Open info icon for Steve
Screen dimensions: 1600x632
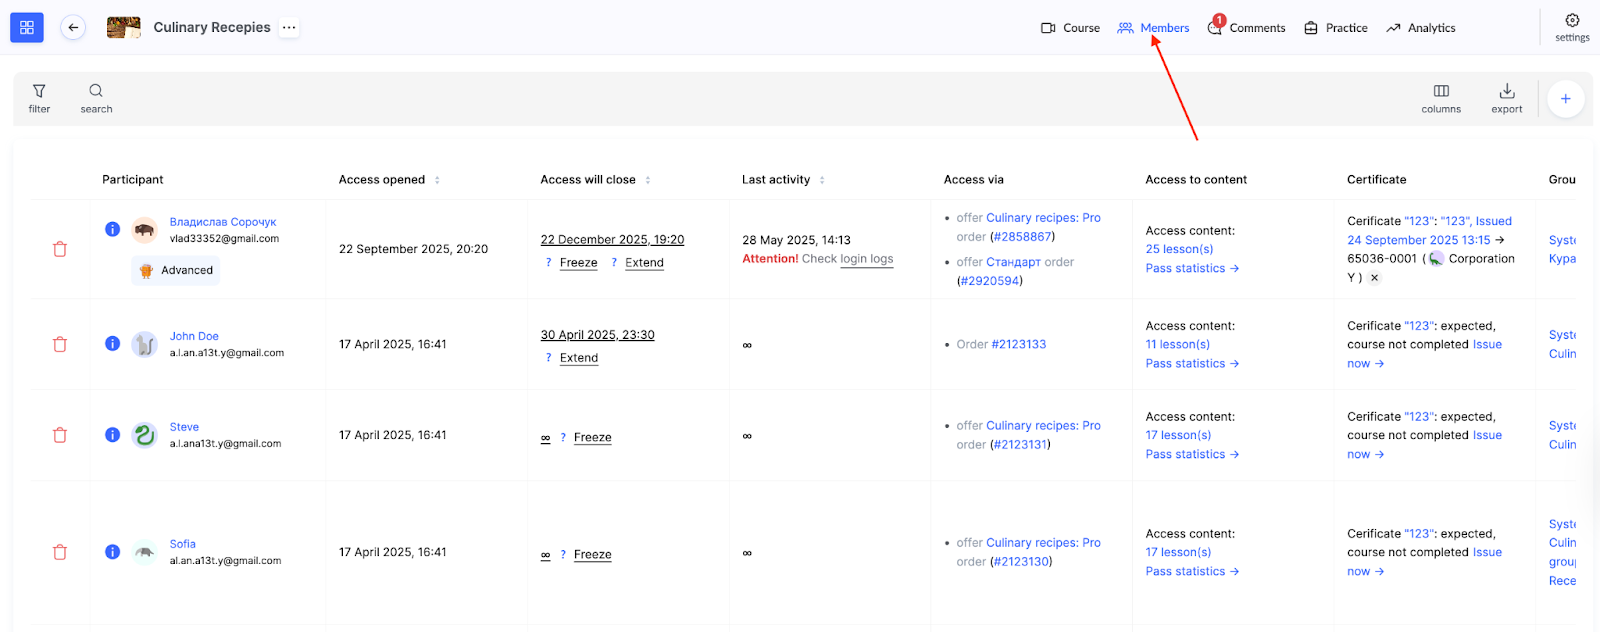click(113, 435)
